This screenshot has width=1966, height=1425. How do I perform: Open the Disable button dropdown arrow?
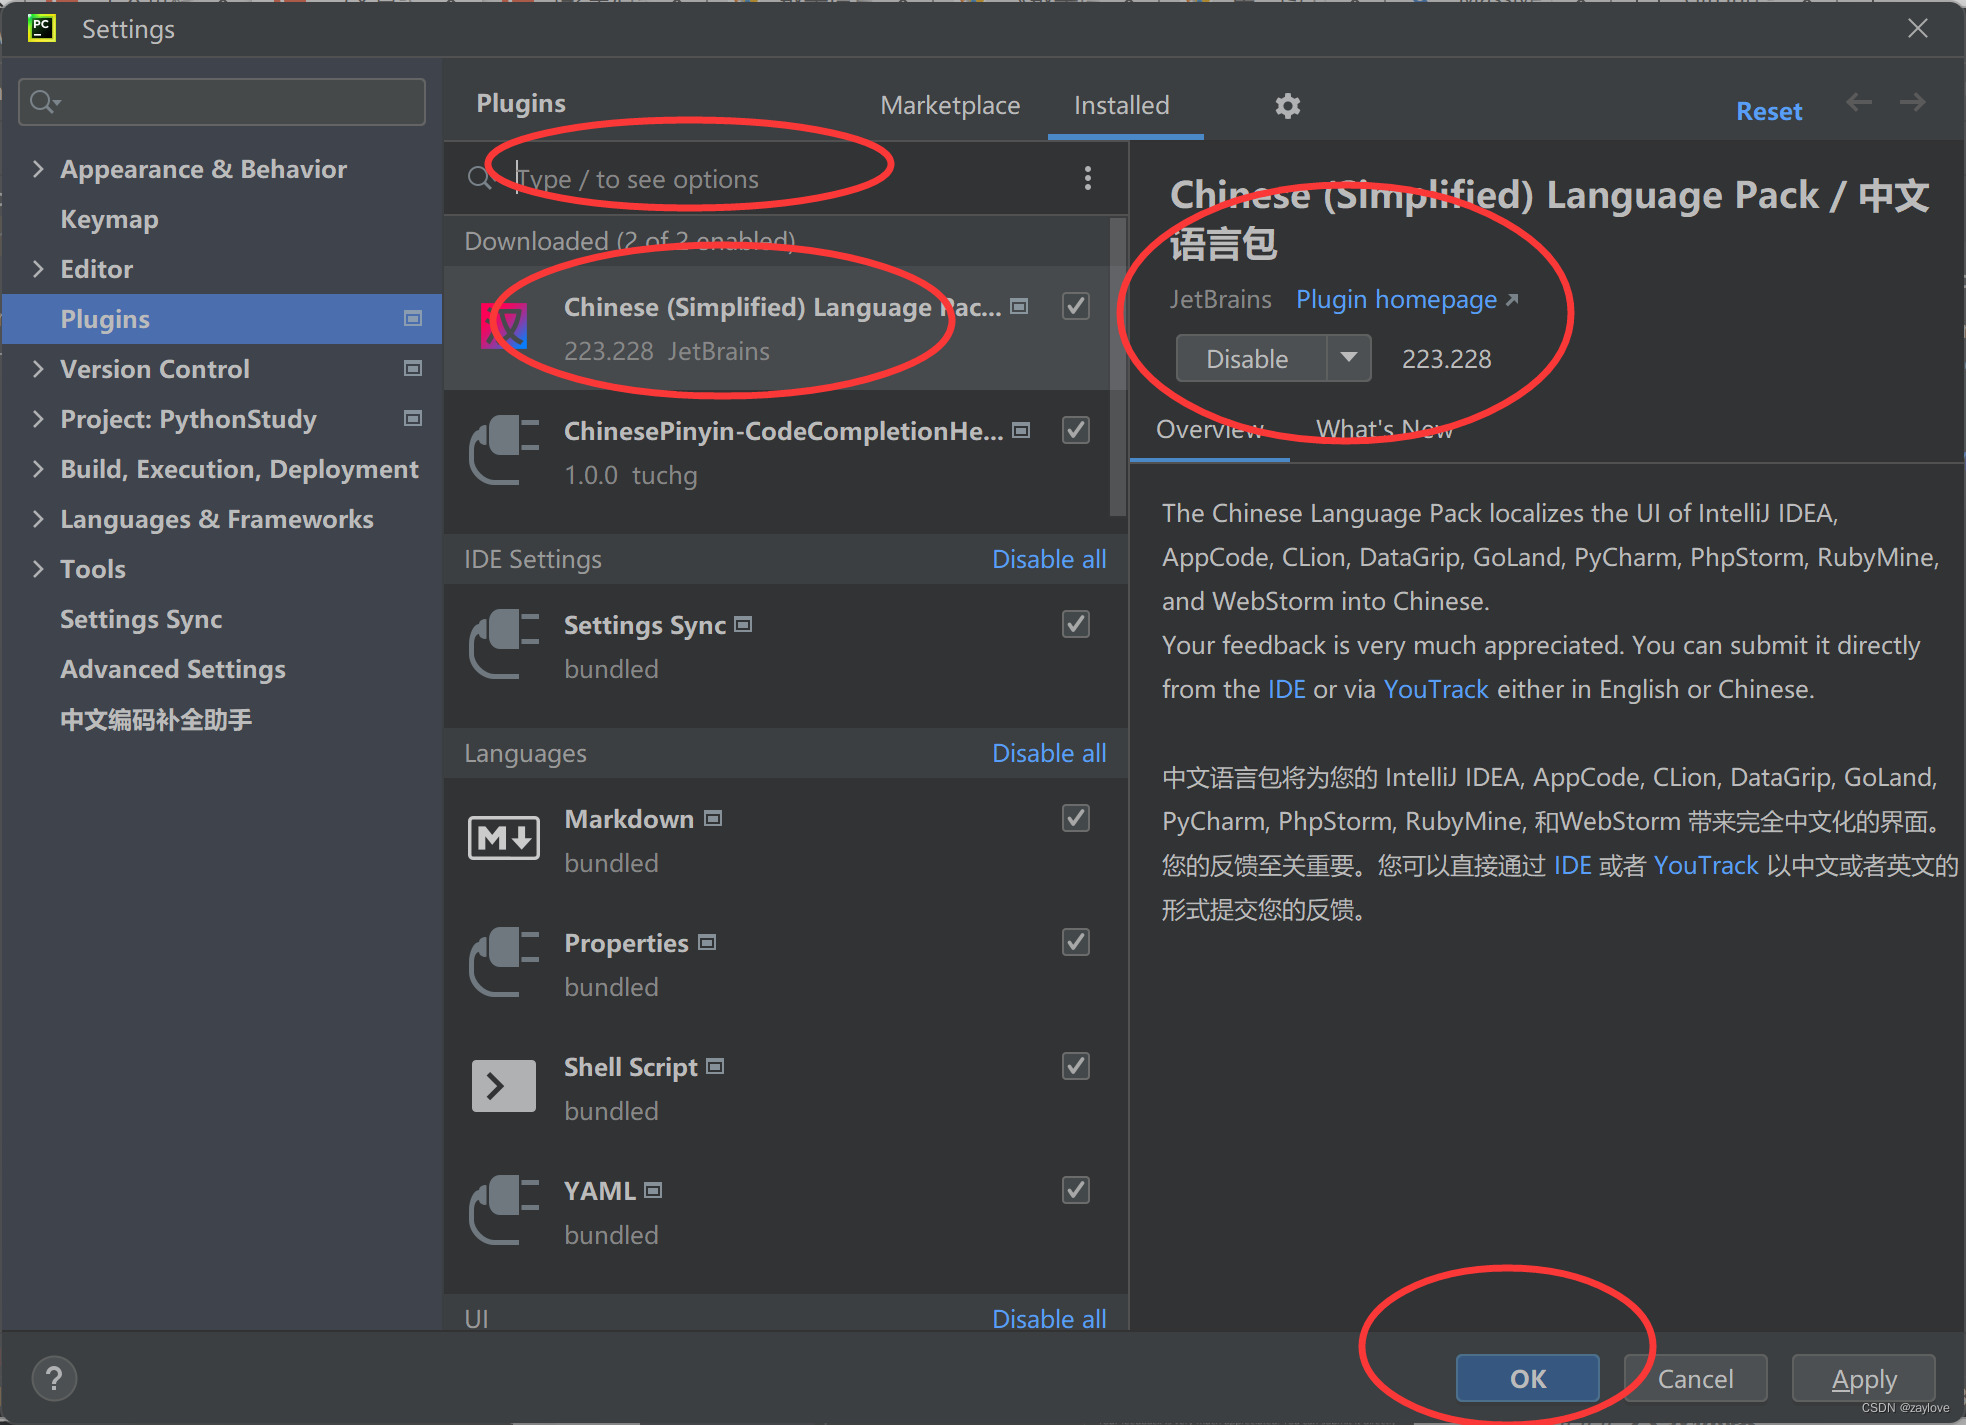click(x=1348, y=358)
